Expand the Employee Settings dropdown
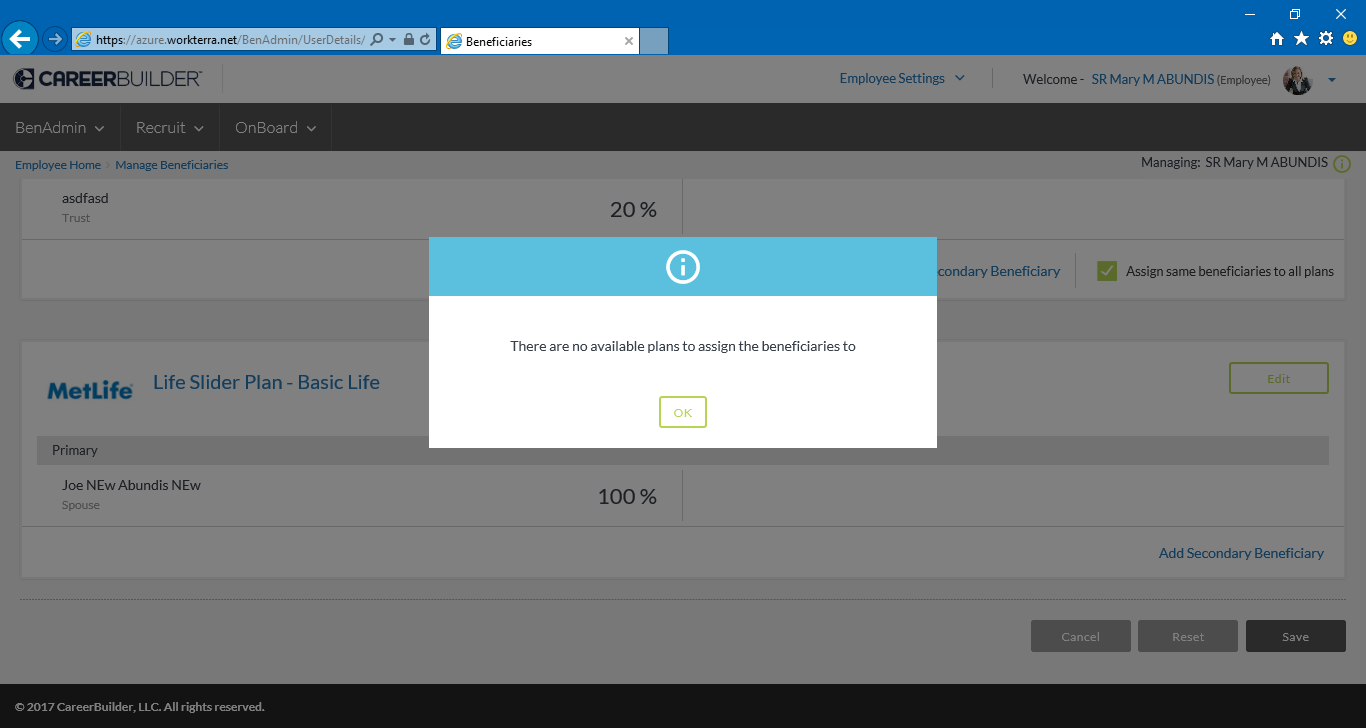Screen dimensions: 1366x728 coord(902,79)
